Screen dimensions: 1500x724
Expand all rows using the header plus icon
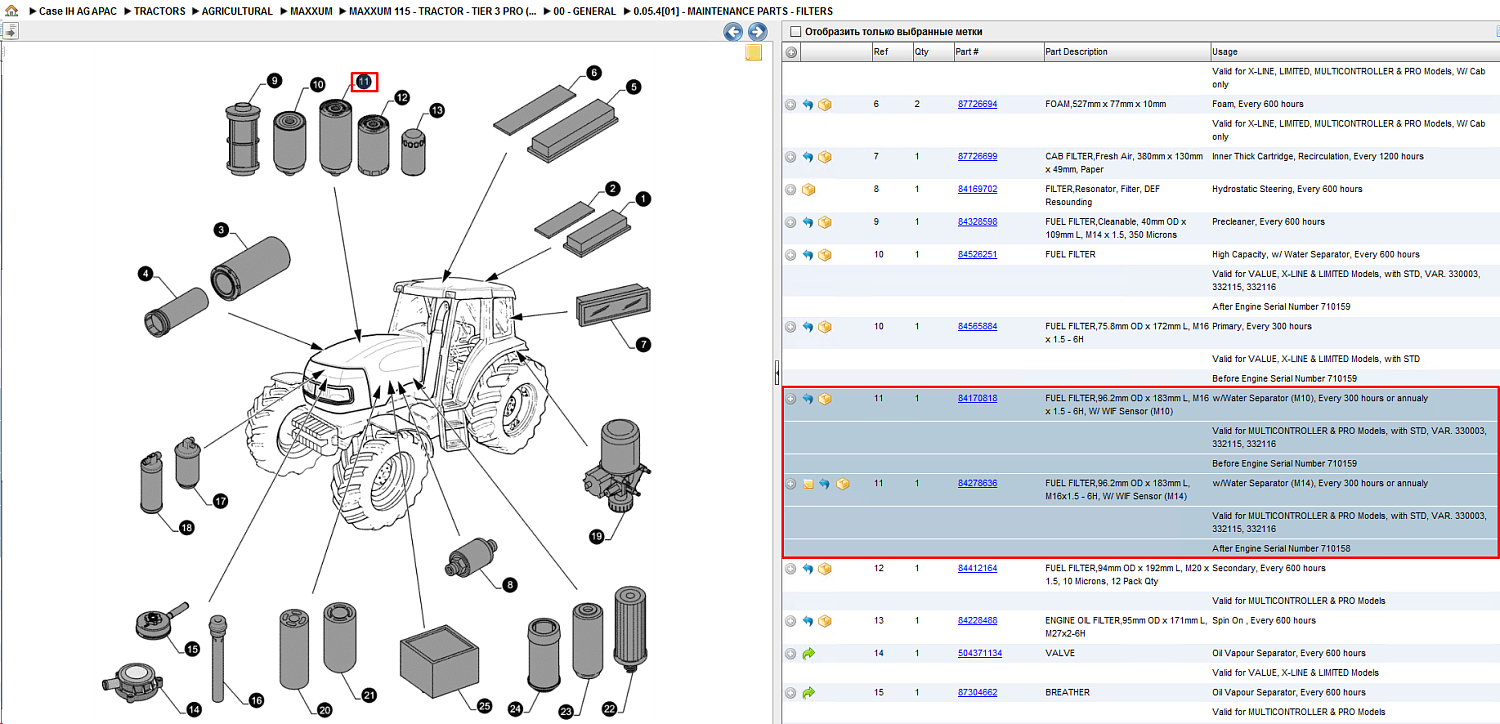click(x=791, y=52)
